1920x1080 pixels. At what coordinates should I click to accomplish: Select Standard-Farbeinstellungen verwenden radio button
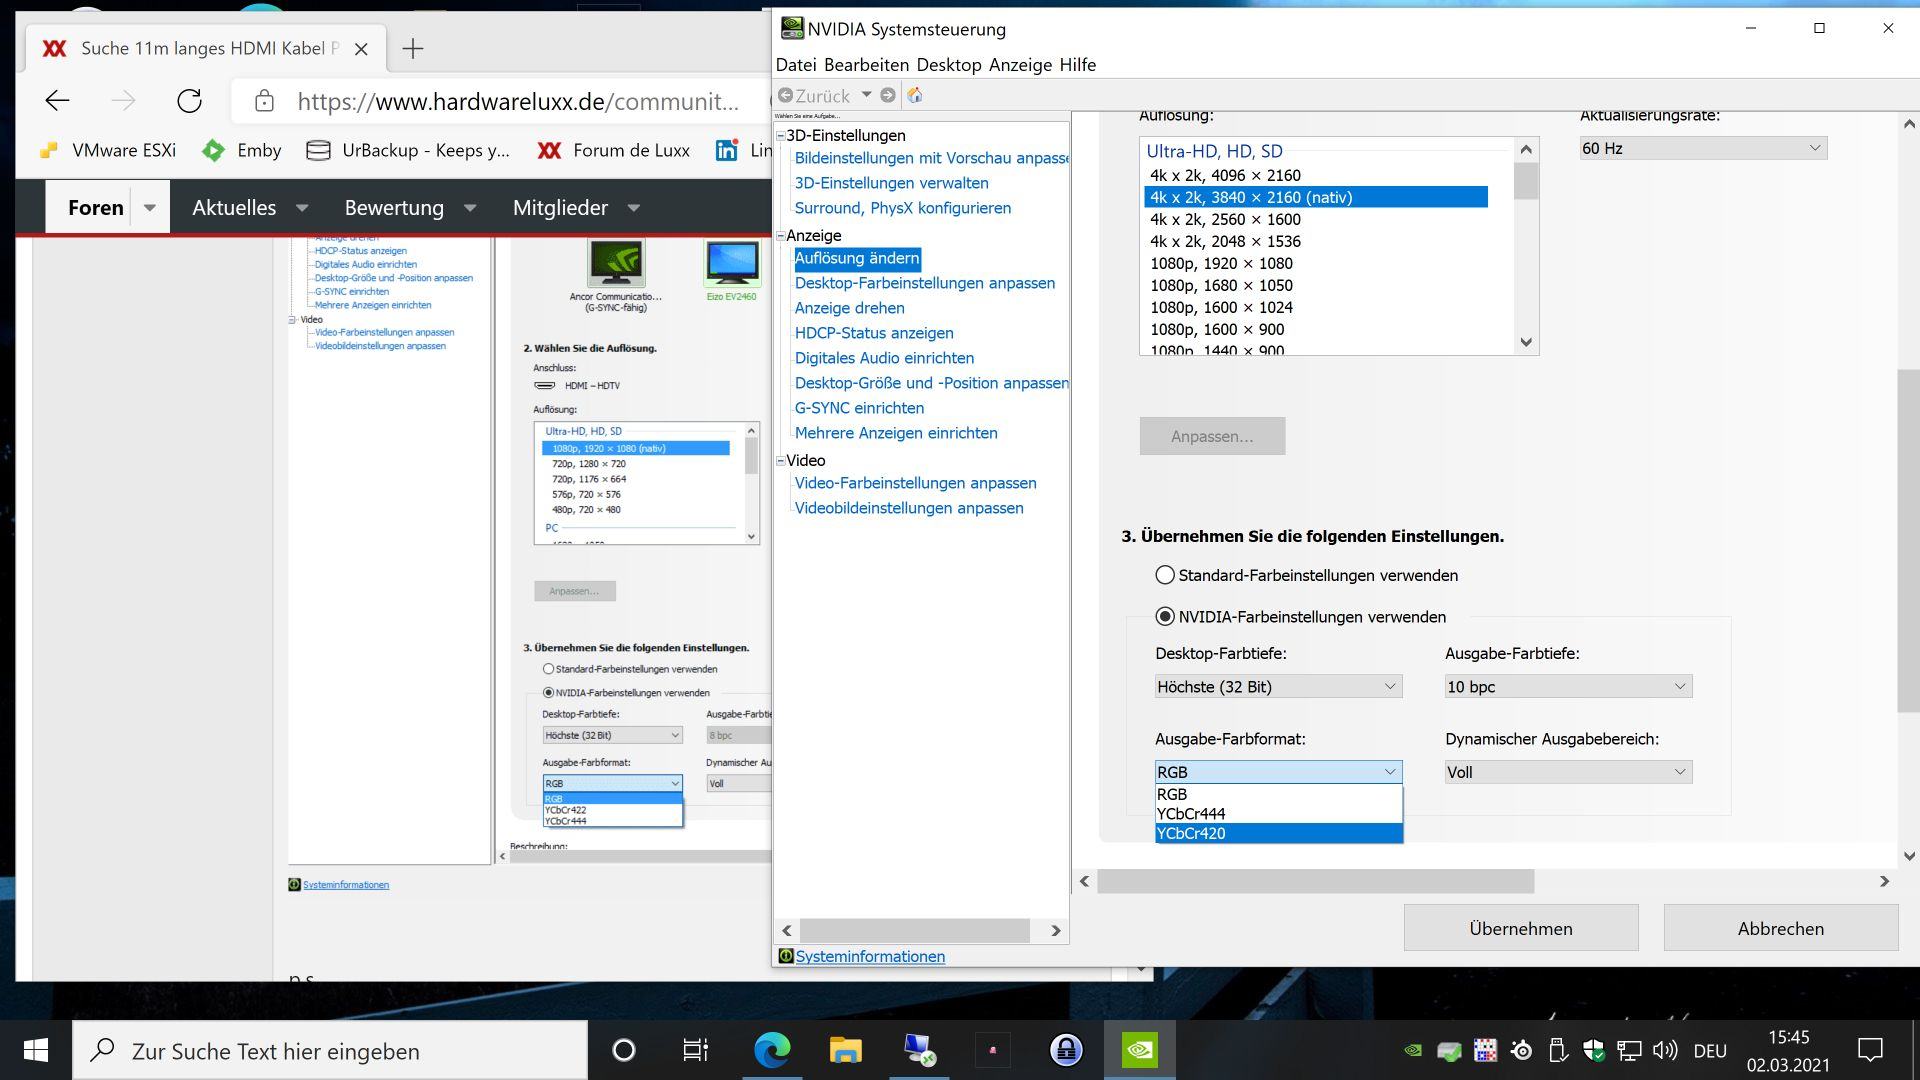pos(1165,575)
